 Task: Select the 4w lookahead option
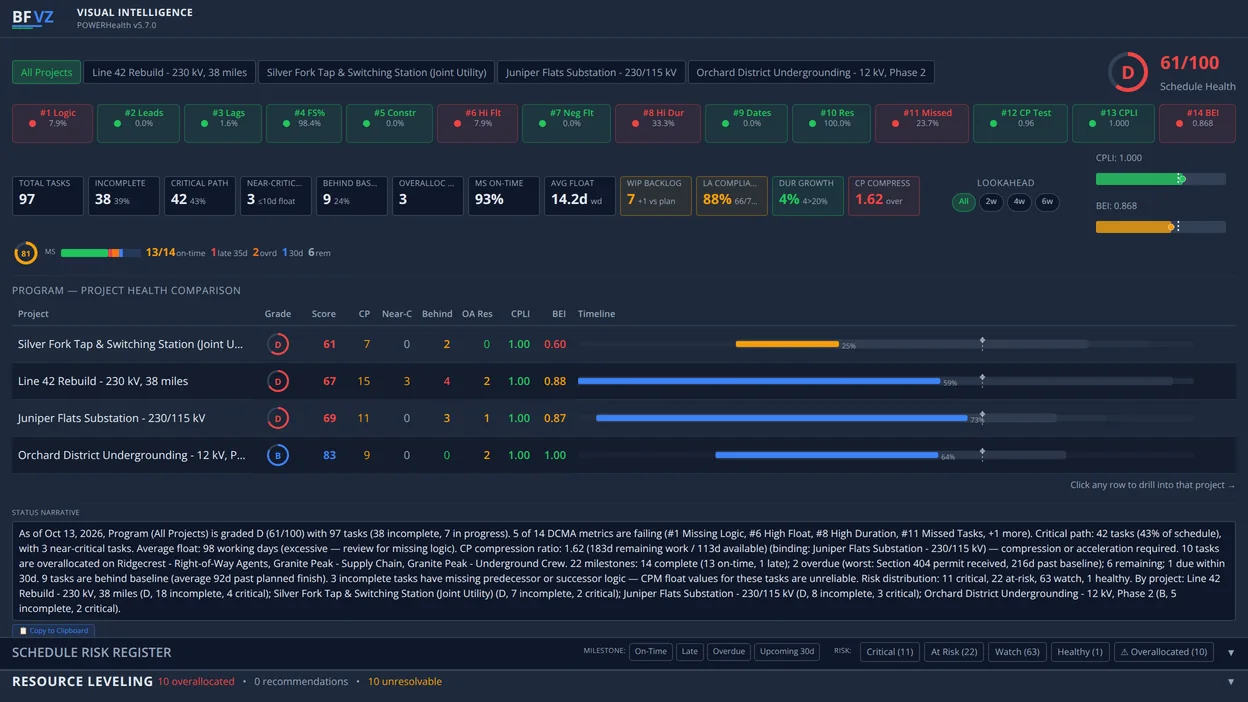point(1019,202)
